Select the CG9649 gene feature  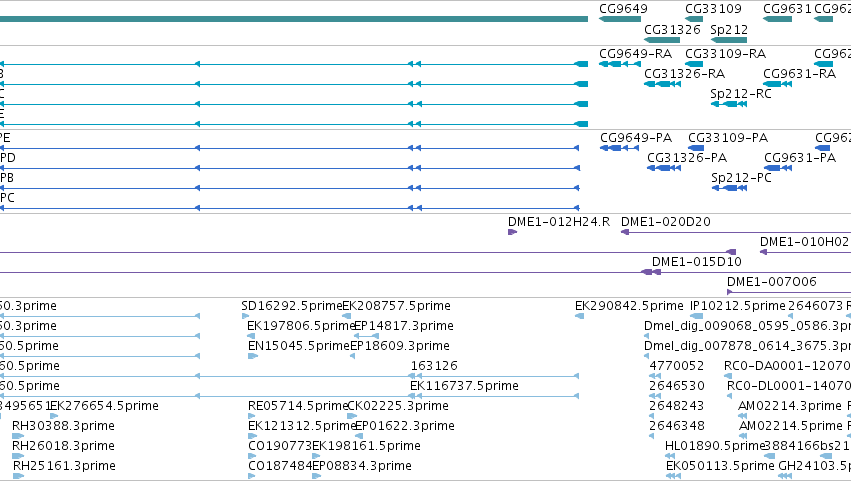620,20
